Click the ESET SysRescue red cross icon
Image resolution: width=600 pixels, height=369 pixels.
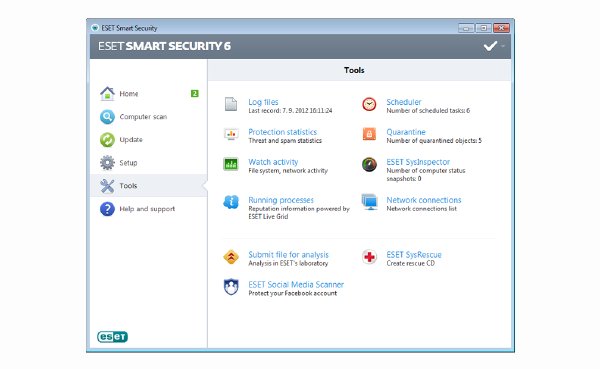pos(369,257)
